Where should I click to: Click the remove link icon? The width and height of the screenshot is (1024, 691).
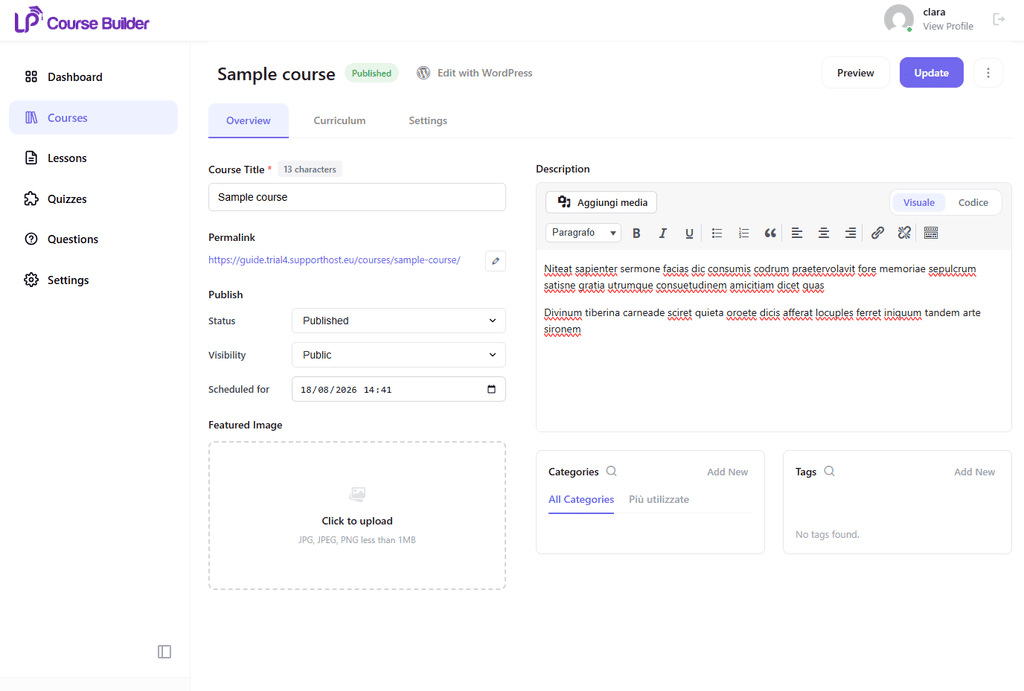[x=904, y=233]
